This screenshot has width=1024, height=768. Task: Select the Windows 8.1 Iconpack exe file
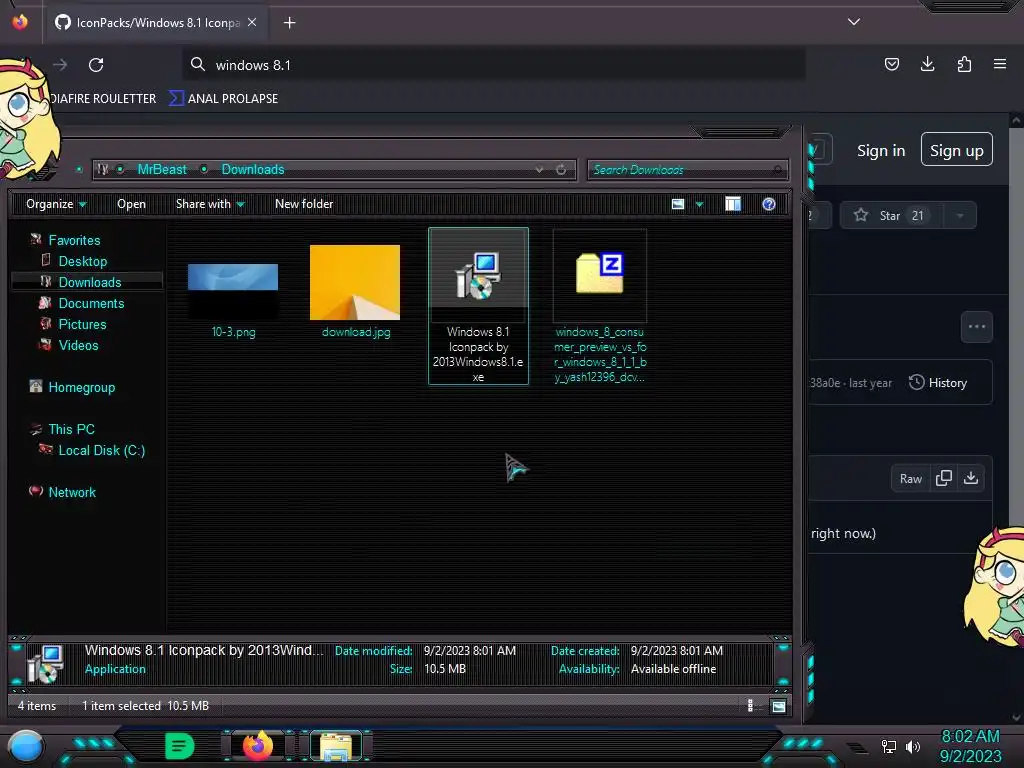click(478, 306)
